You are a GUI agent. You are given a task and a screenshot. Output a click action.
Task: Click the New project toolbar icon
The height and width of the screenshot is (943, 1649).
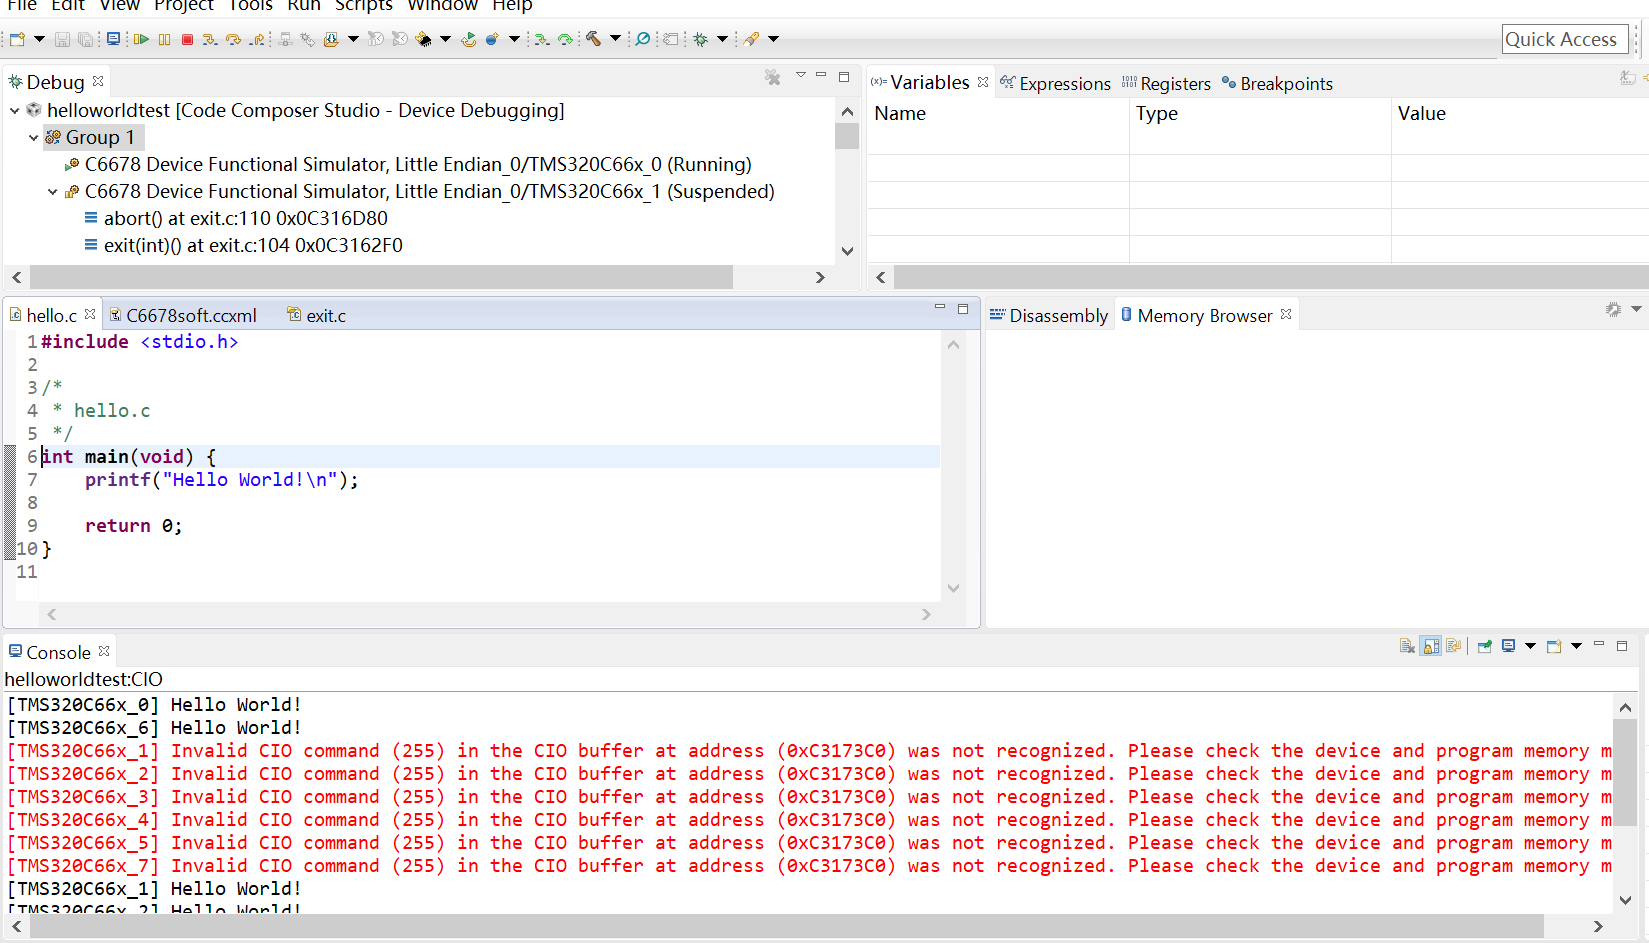(x=17, y=39)
